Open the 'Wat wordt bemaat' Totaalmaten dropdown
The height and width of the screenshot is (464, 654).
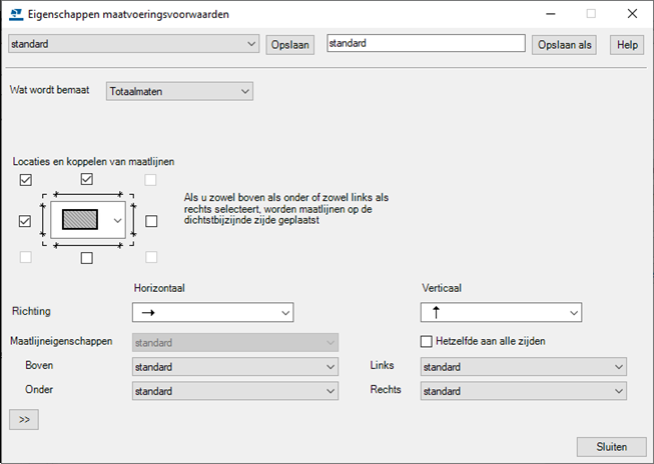click(180, 92)
